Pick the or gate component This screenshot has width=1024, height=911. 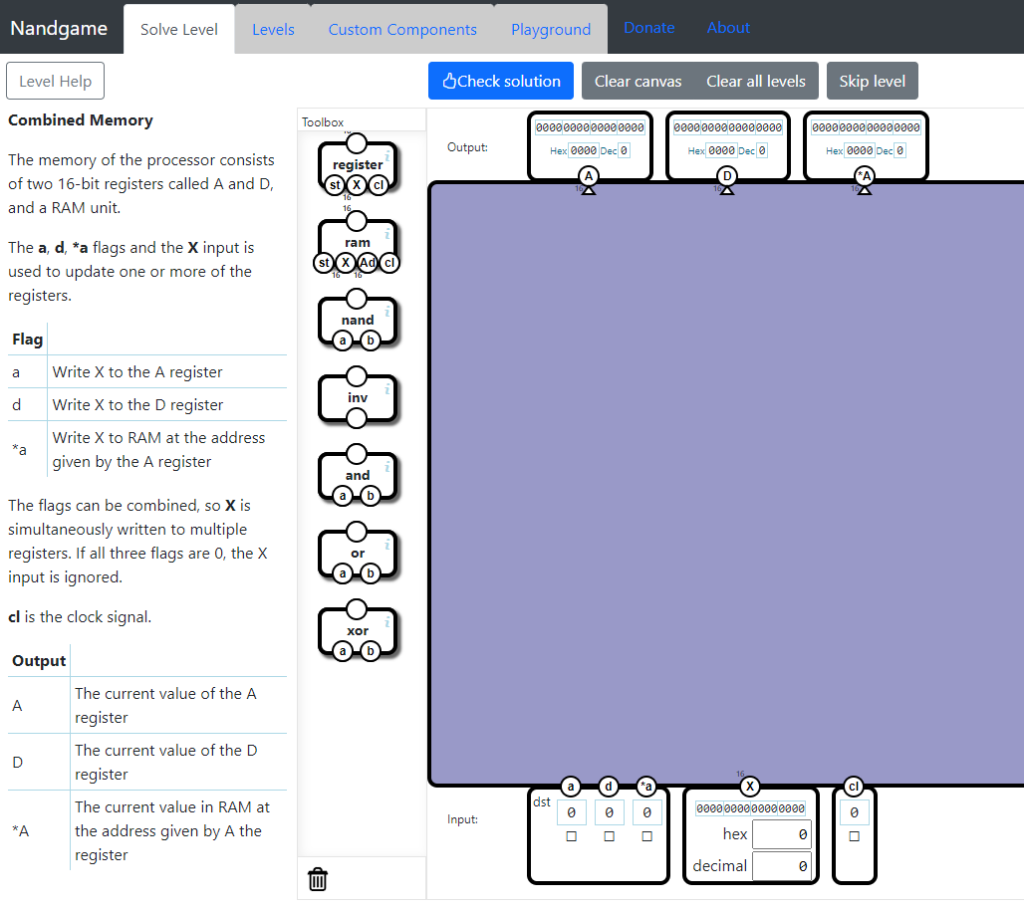[x=357, y=553]
